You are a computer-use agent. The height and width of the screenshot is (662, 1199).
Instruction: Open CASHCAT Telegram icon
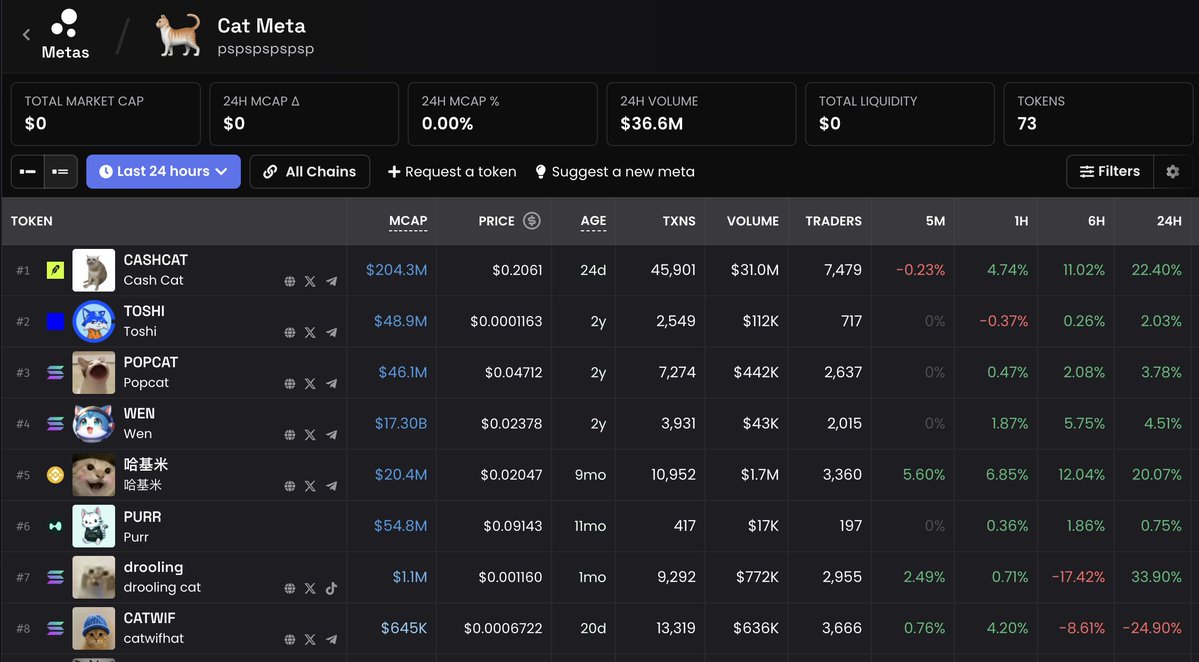click(x=331, y=281)
